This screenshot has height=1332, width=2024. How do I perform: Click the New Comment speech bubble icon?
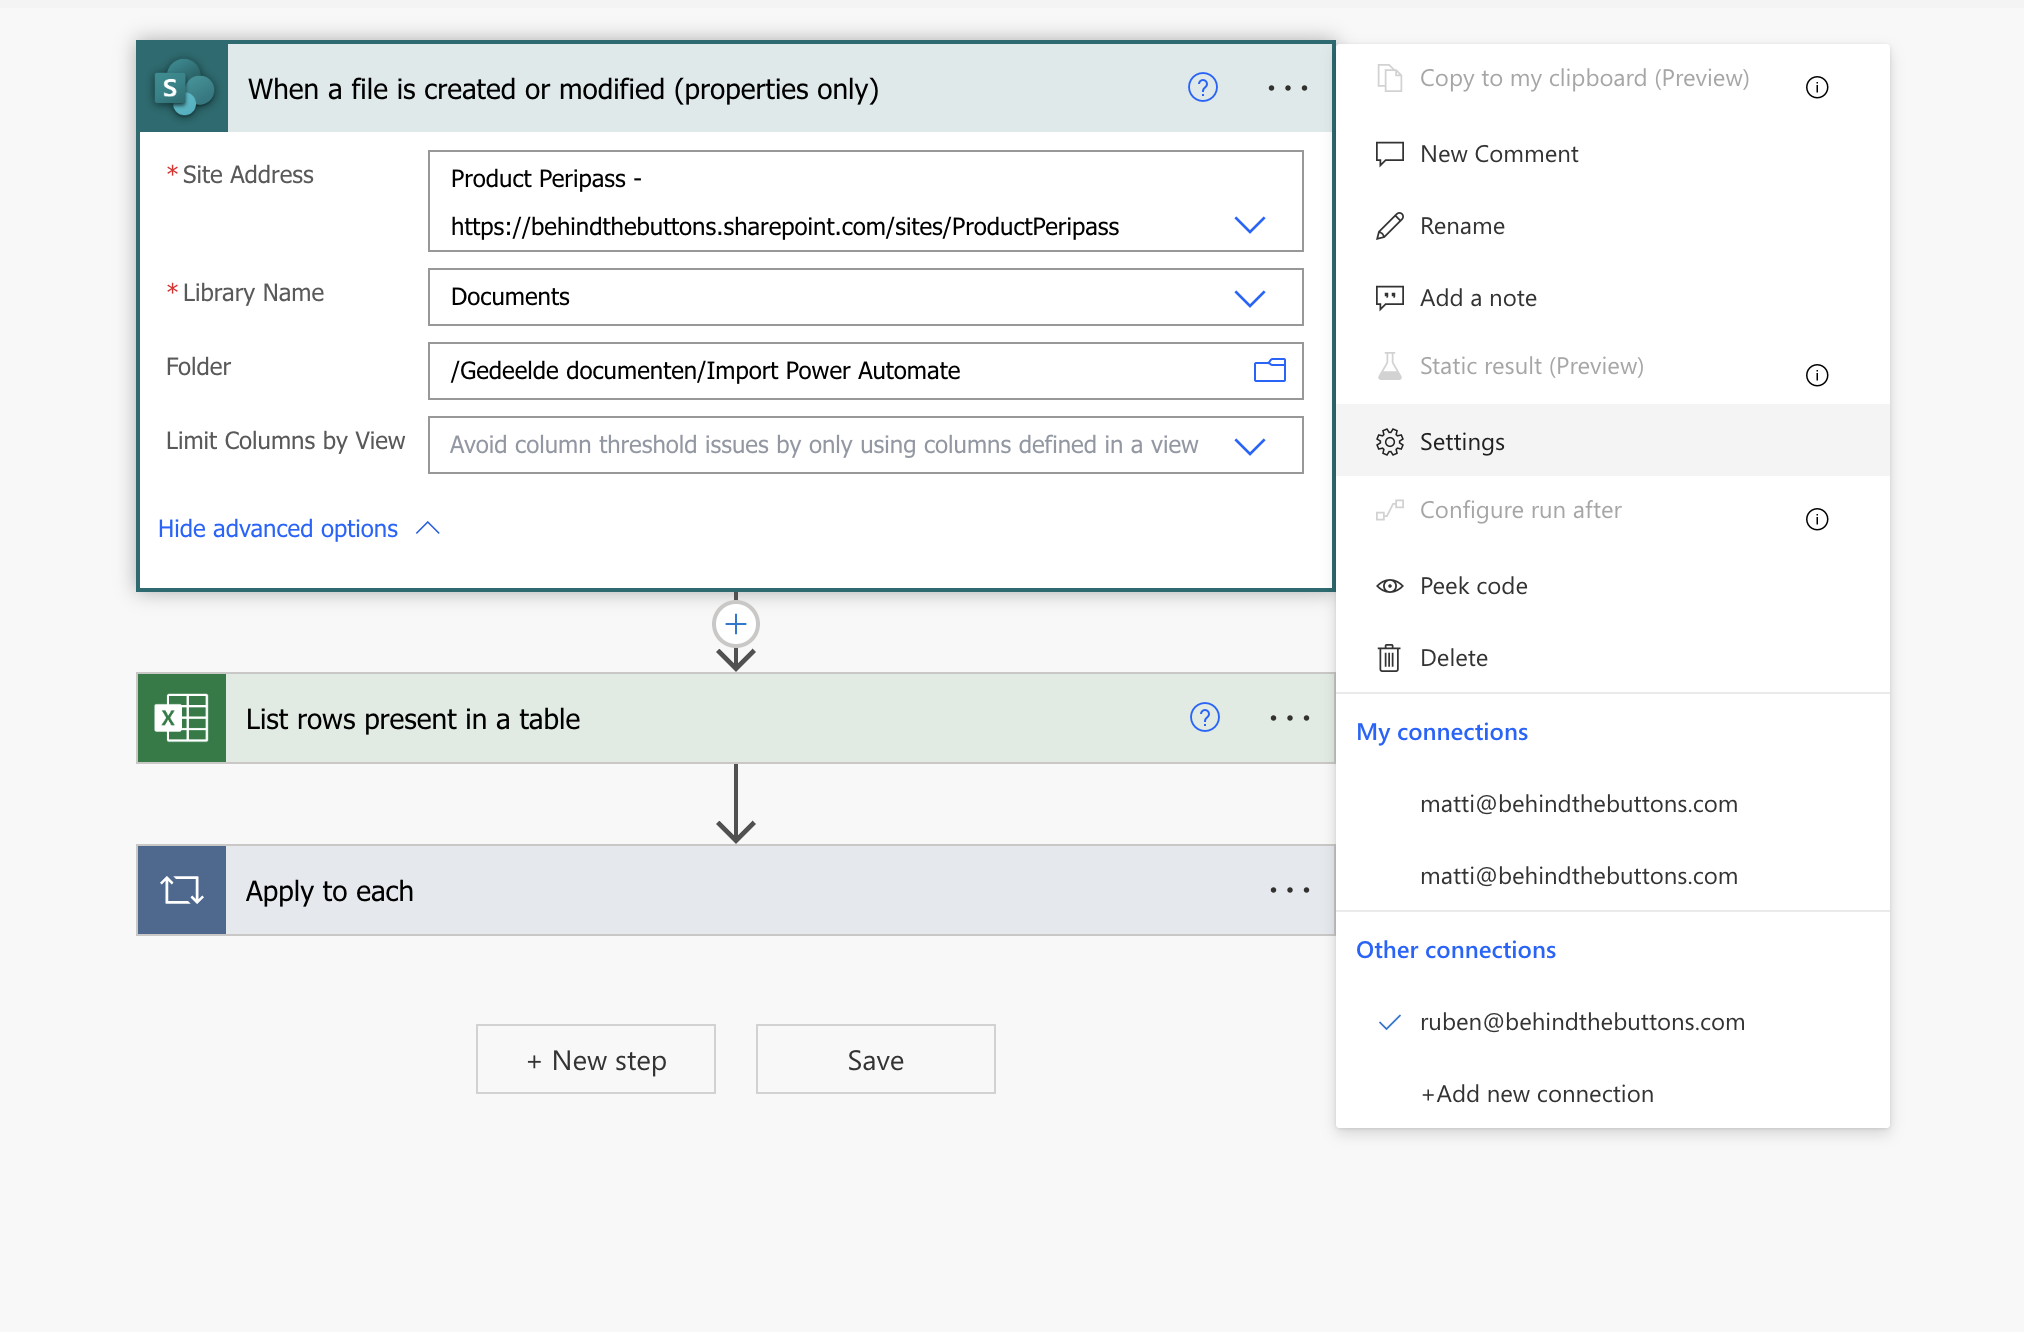[x=1390, y=154]
